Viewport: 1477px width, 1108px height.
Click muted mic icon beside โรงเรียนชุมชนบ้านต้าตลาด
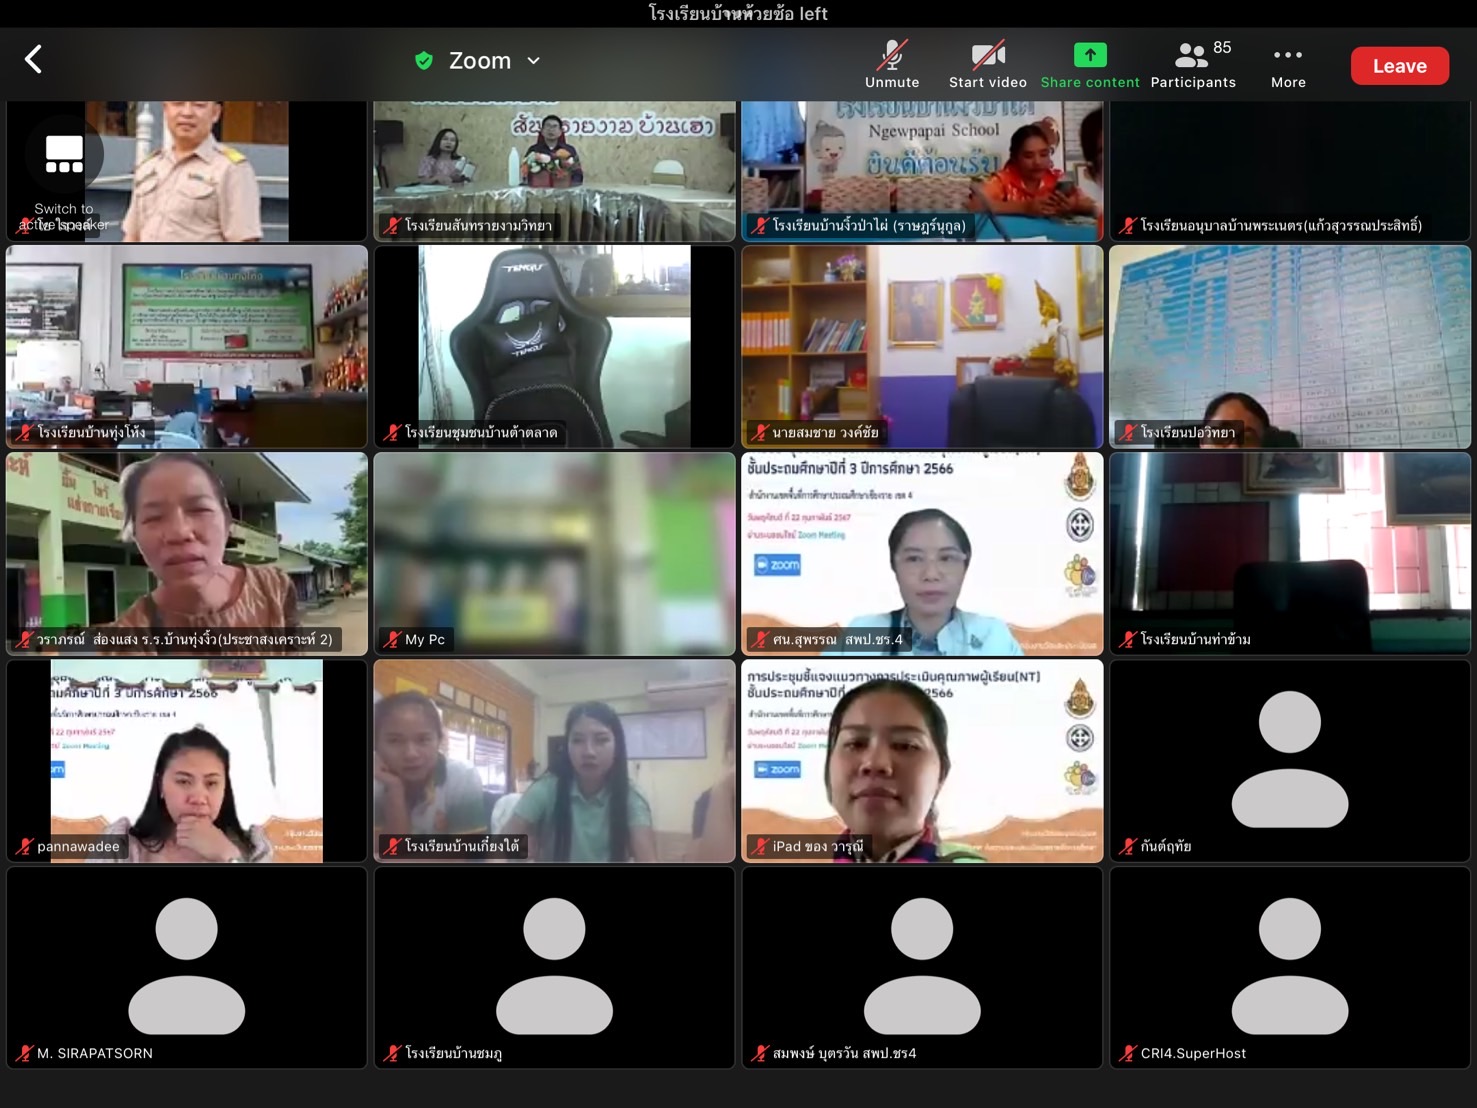393,432
